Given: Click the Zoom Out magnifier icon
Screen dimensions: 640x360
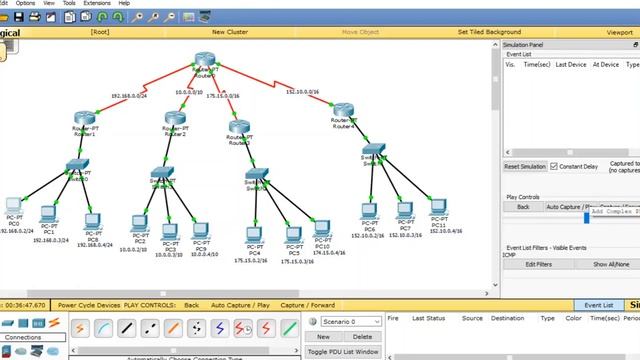Looking at the screenshot, I should (x=169, y=17).
